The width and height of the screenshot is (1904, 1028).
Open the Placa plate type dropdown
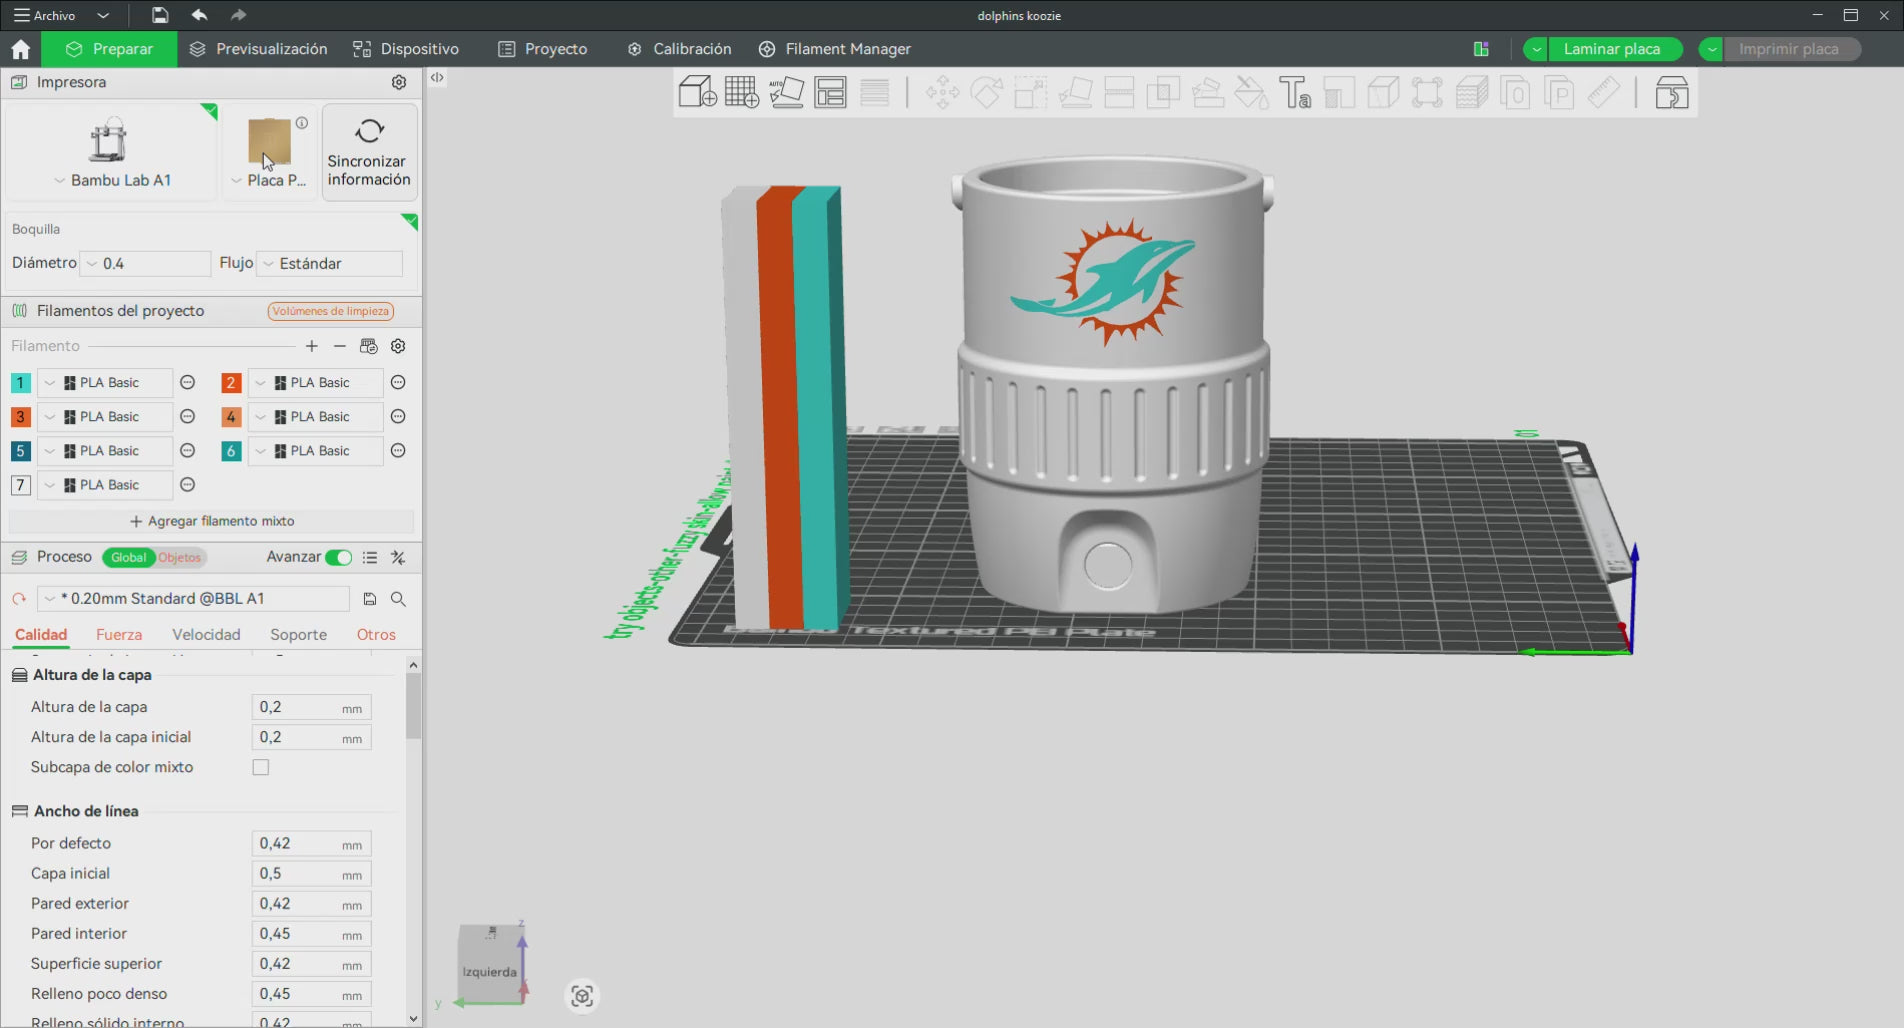coord(269,180)
